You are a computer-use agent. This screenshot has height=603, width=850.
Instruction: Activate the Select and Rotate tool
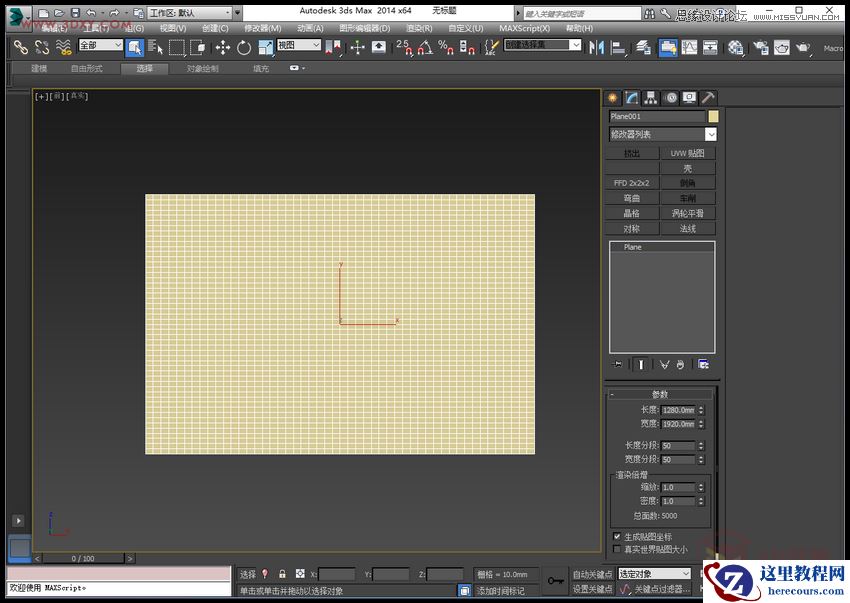click(x=243, y=46)
